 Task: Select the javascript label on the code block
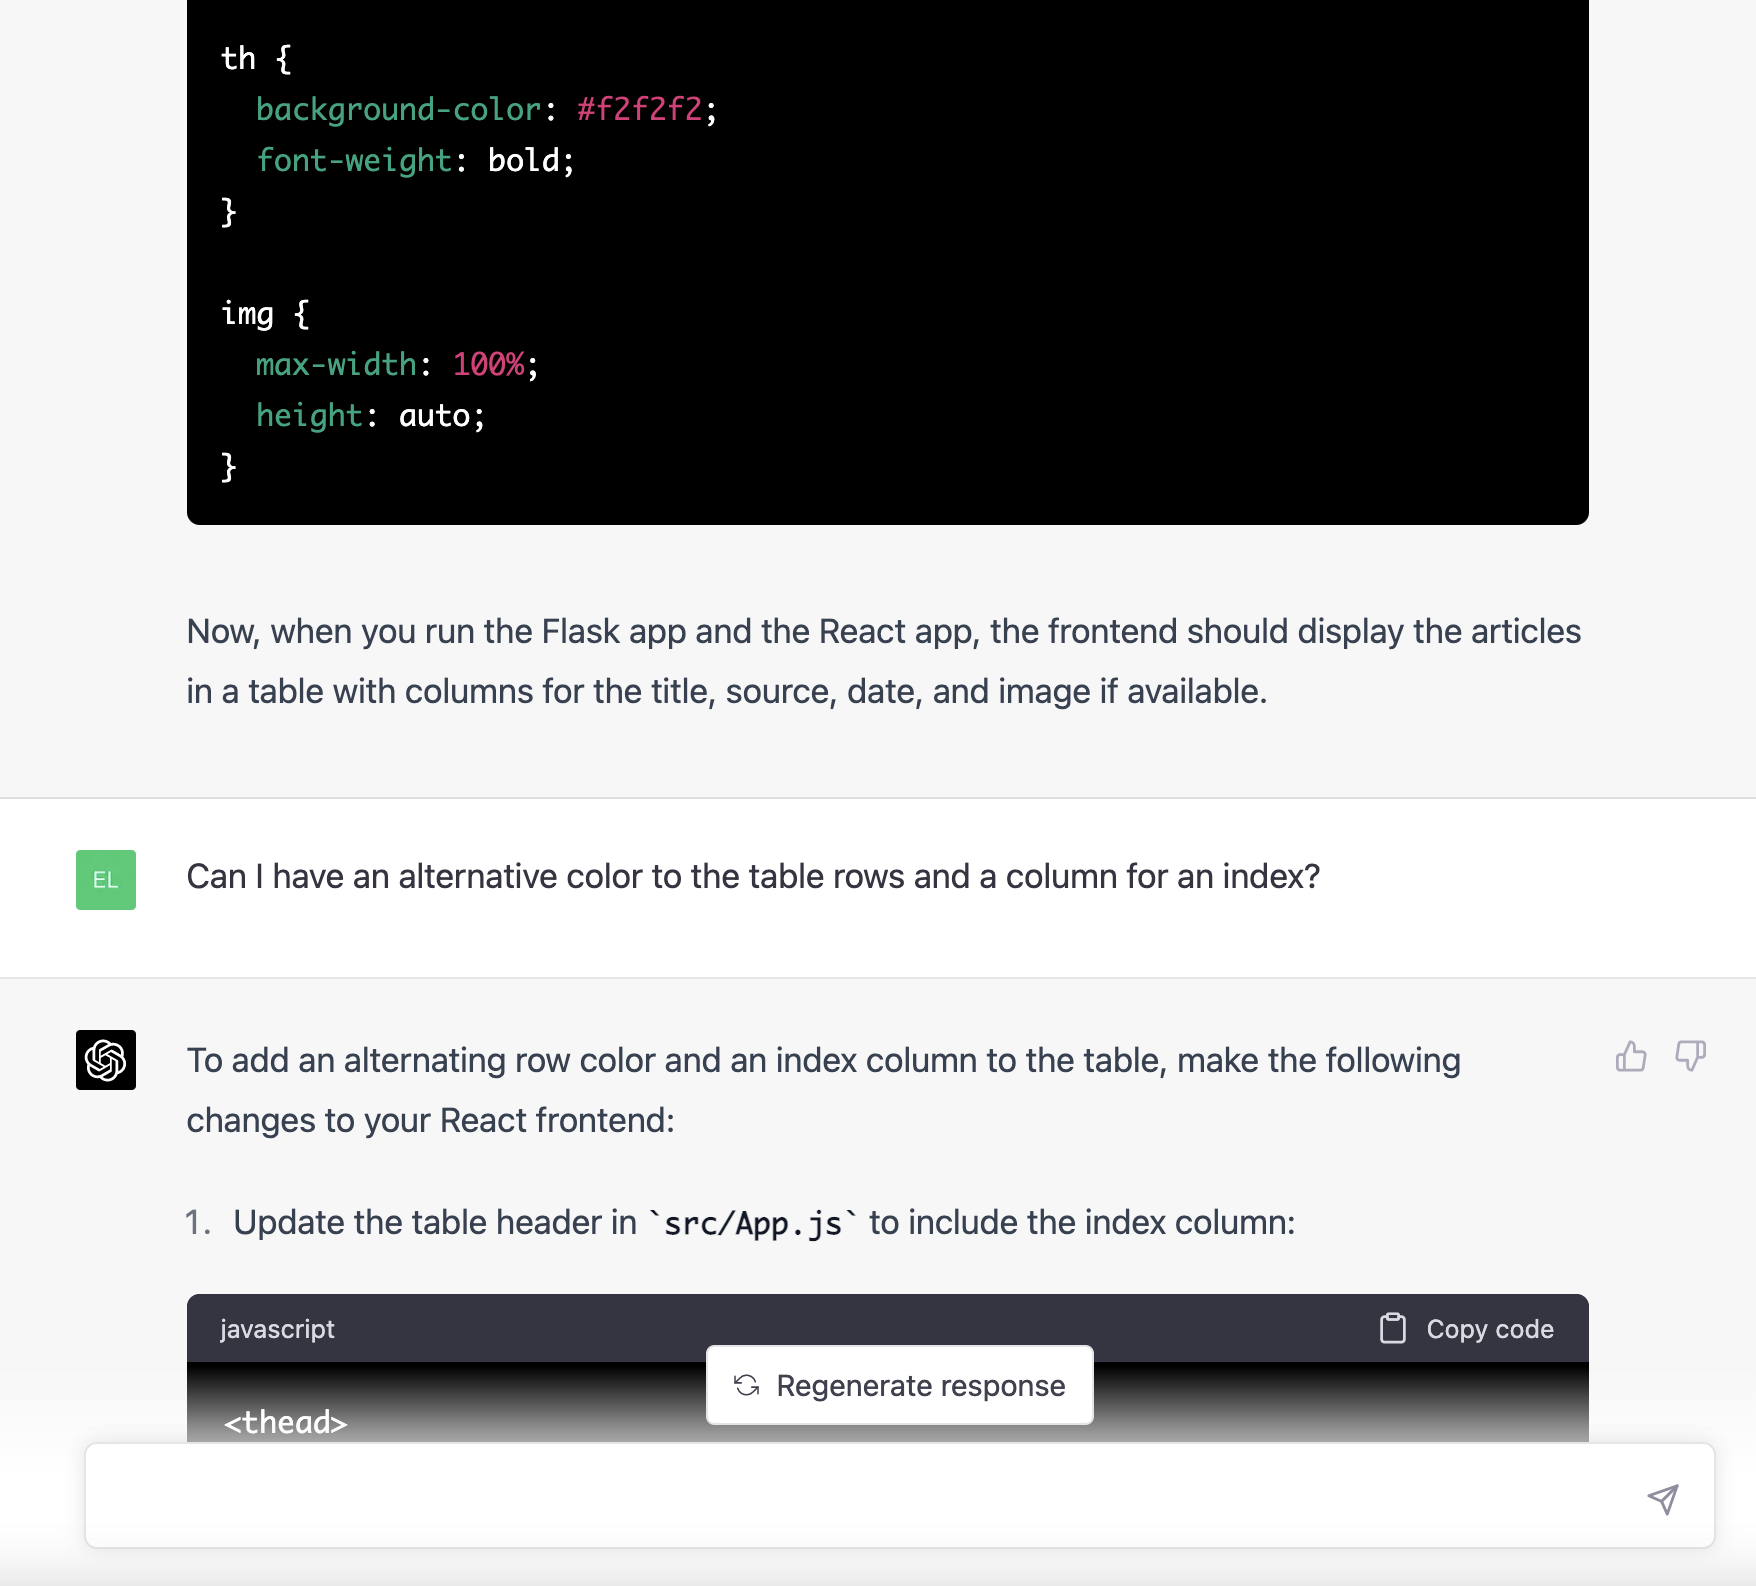pyautogui.click(x=277, y=1328)
